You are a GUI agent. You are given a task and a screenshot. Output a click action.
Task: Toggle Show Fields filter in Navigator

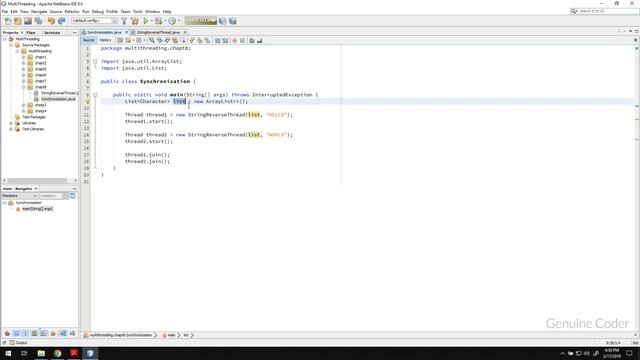(x=16, y=333)
